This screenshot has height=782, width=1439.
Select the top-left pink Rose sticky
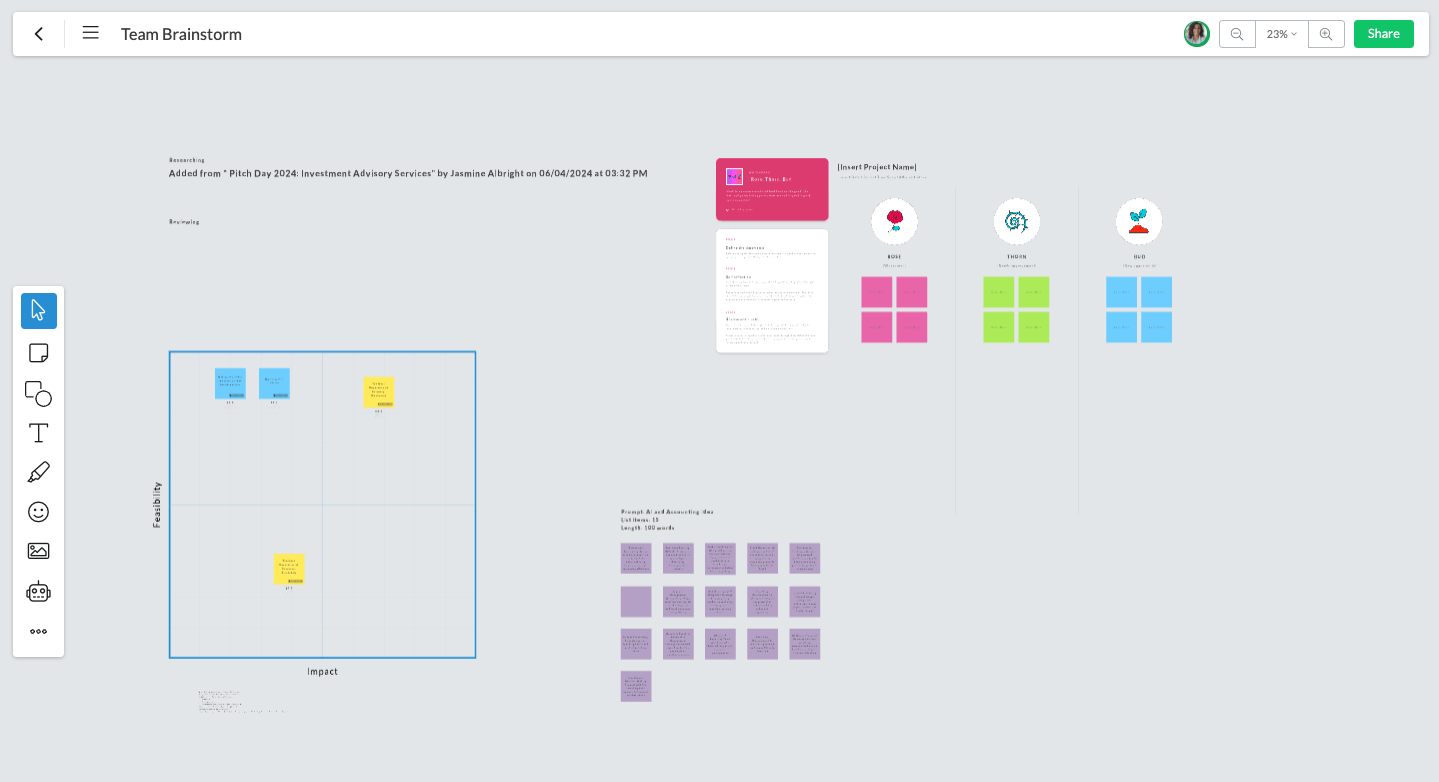tap(877, 292)
